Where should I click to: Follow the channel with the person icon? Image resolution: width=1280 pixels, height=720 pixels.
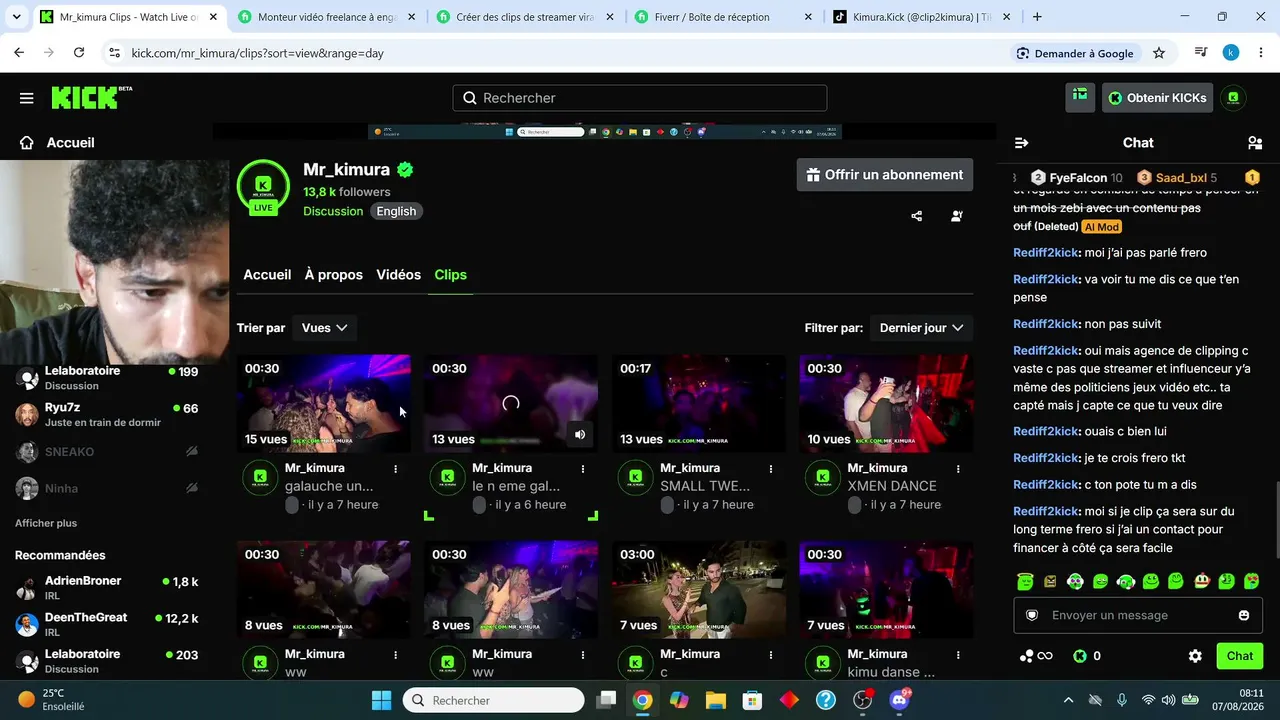click(957, 216)
